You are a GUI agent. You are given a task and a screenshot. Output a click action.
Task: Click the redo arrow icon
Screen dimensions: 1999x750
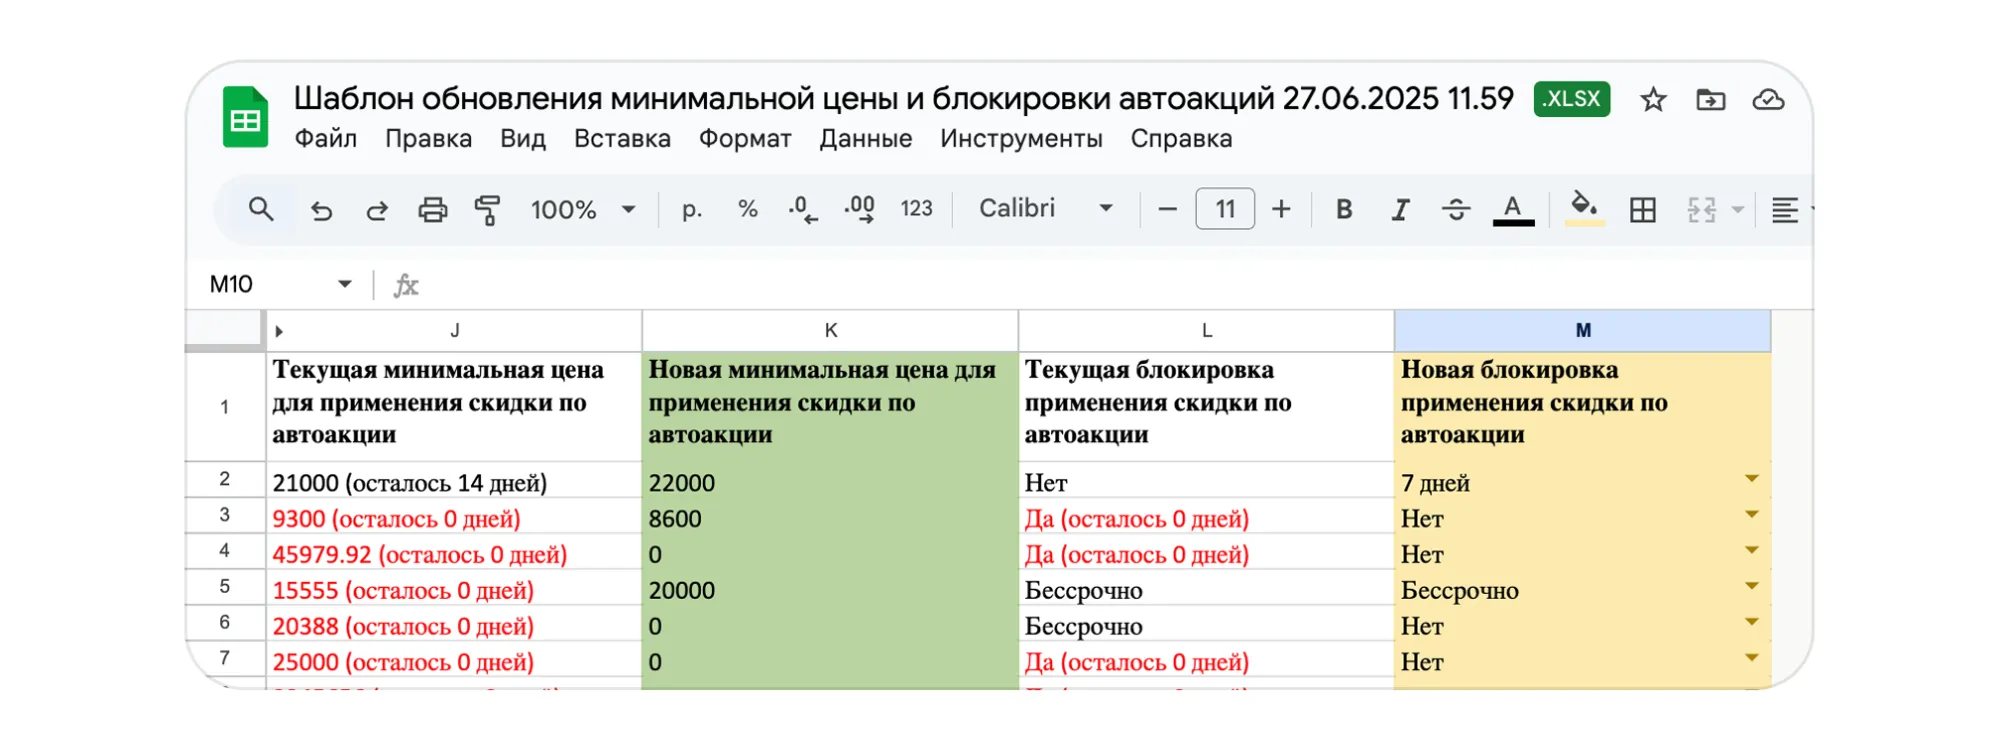[x=377, y=210]
